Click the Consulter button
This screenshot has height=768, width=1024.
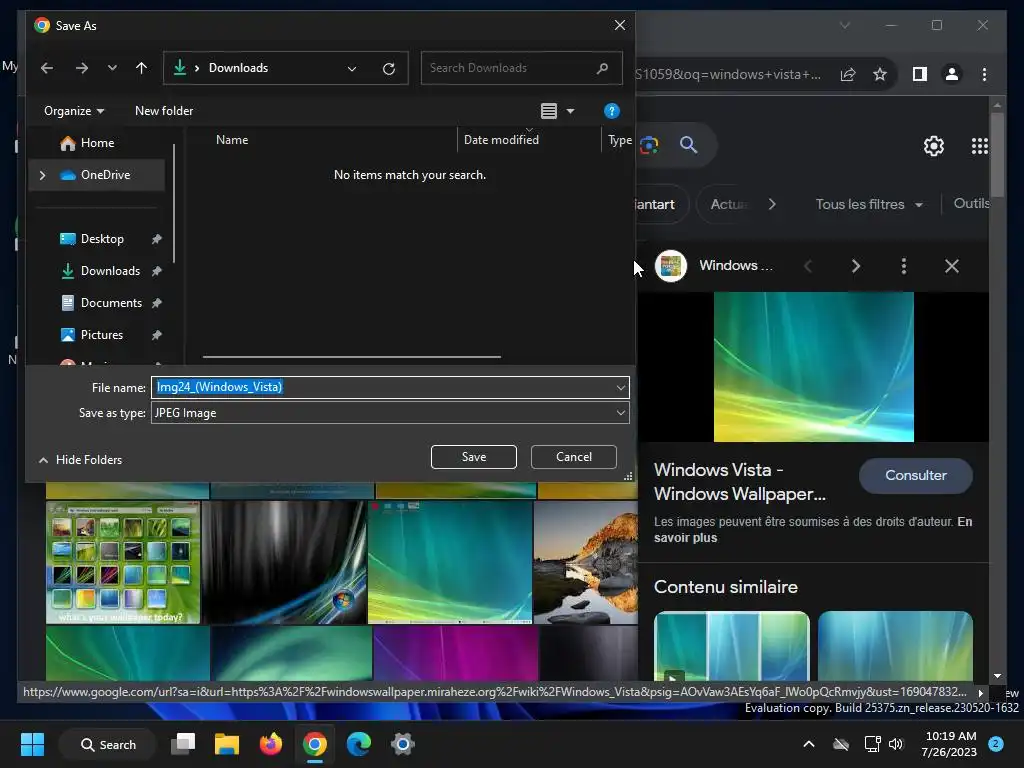click(x=916, y=475)
